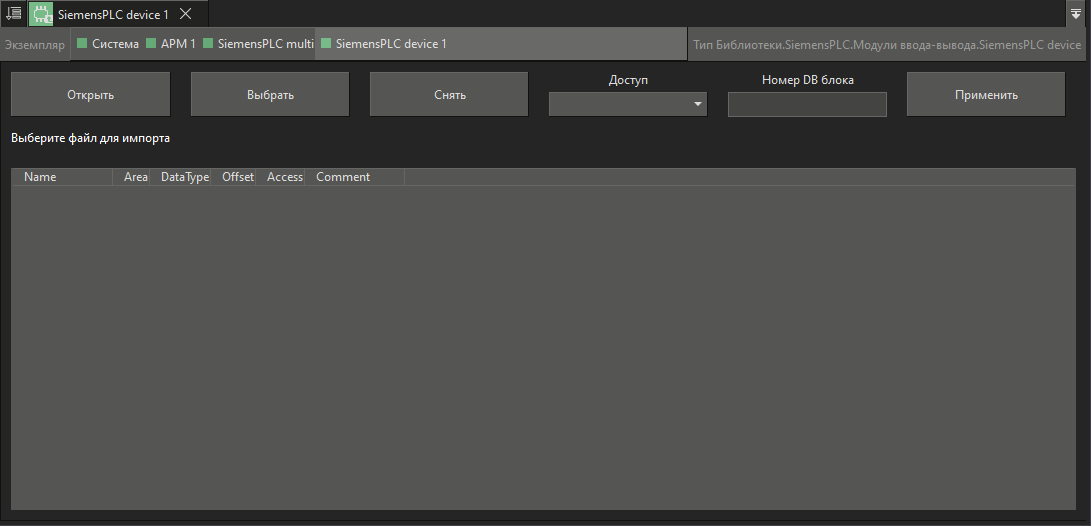Sort by DataType column header

click(181, 177)
